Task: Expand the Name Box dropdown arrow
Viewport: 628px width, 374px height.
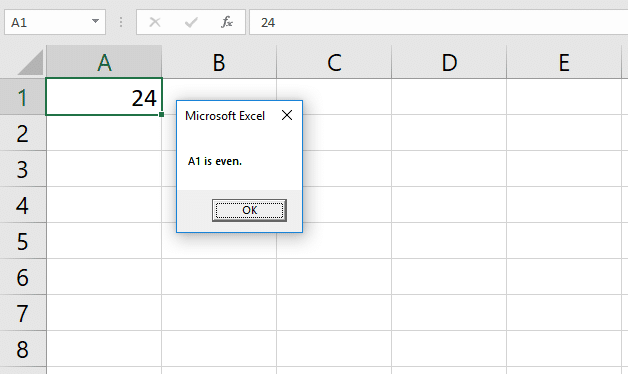Action: tap(95, 21)
